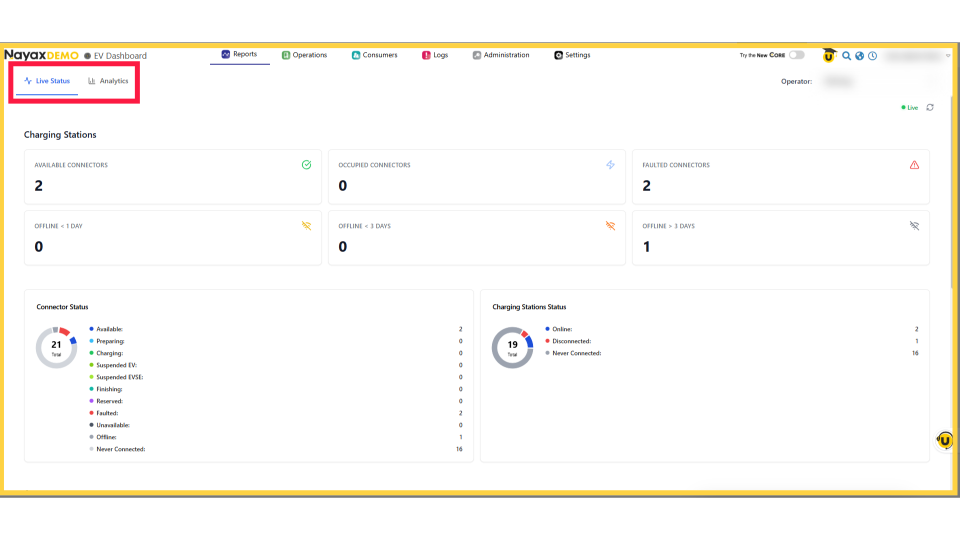Image resolution: width=960 pixels, height=540 pixels.
Task: Toggle the Try the New Core switch
Action: pos(796,55)
